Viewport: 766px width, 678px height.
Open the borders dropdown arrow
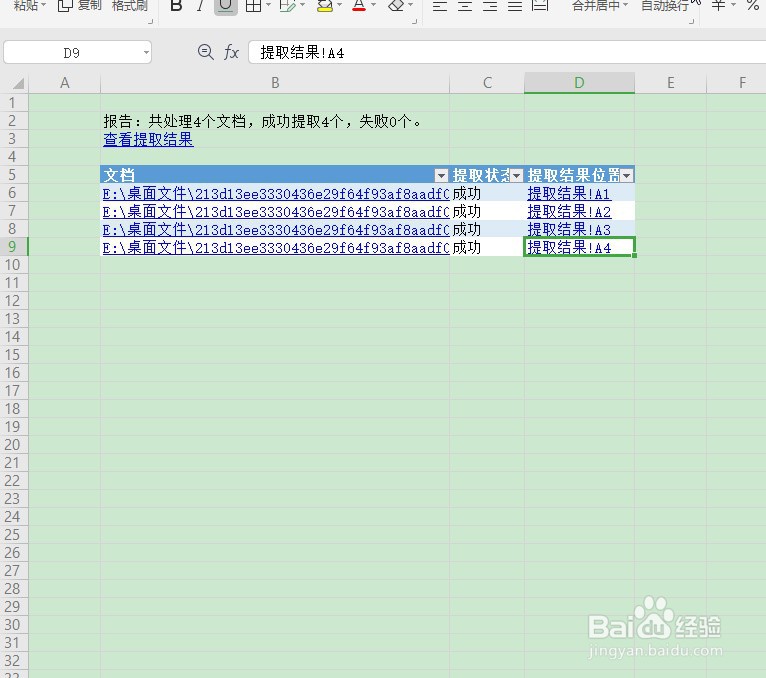coord(268,5)
